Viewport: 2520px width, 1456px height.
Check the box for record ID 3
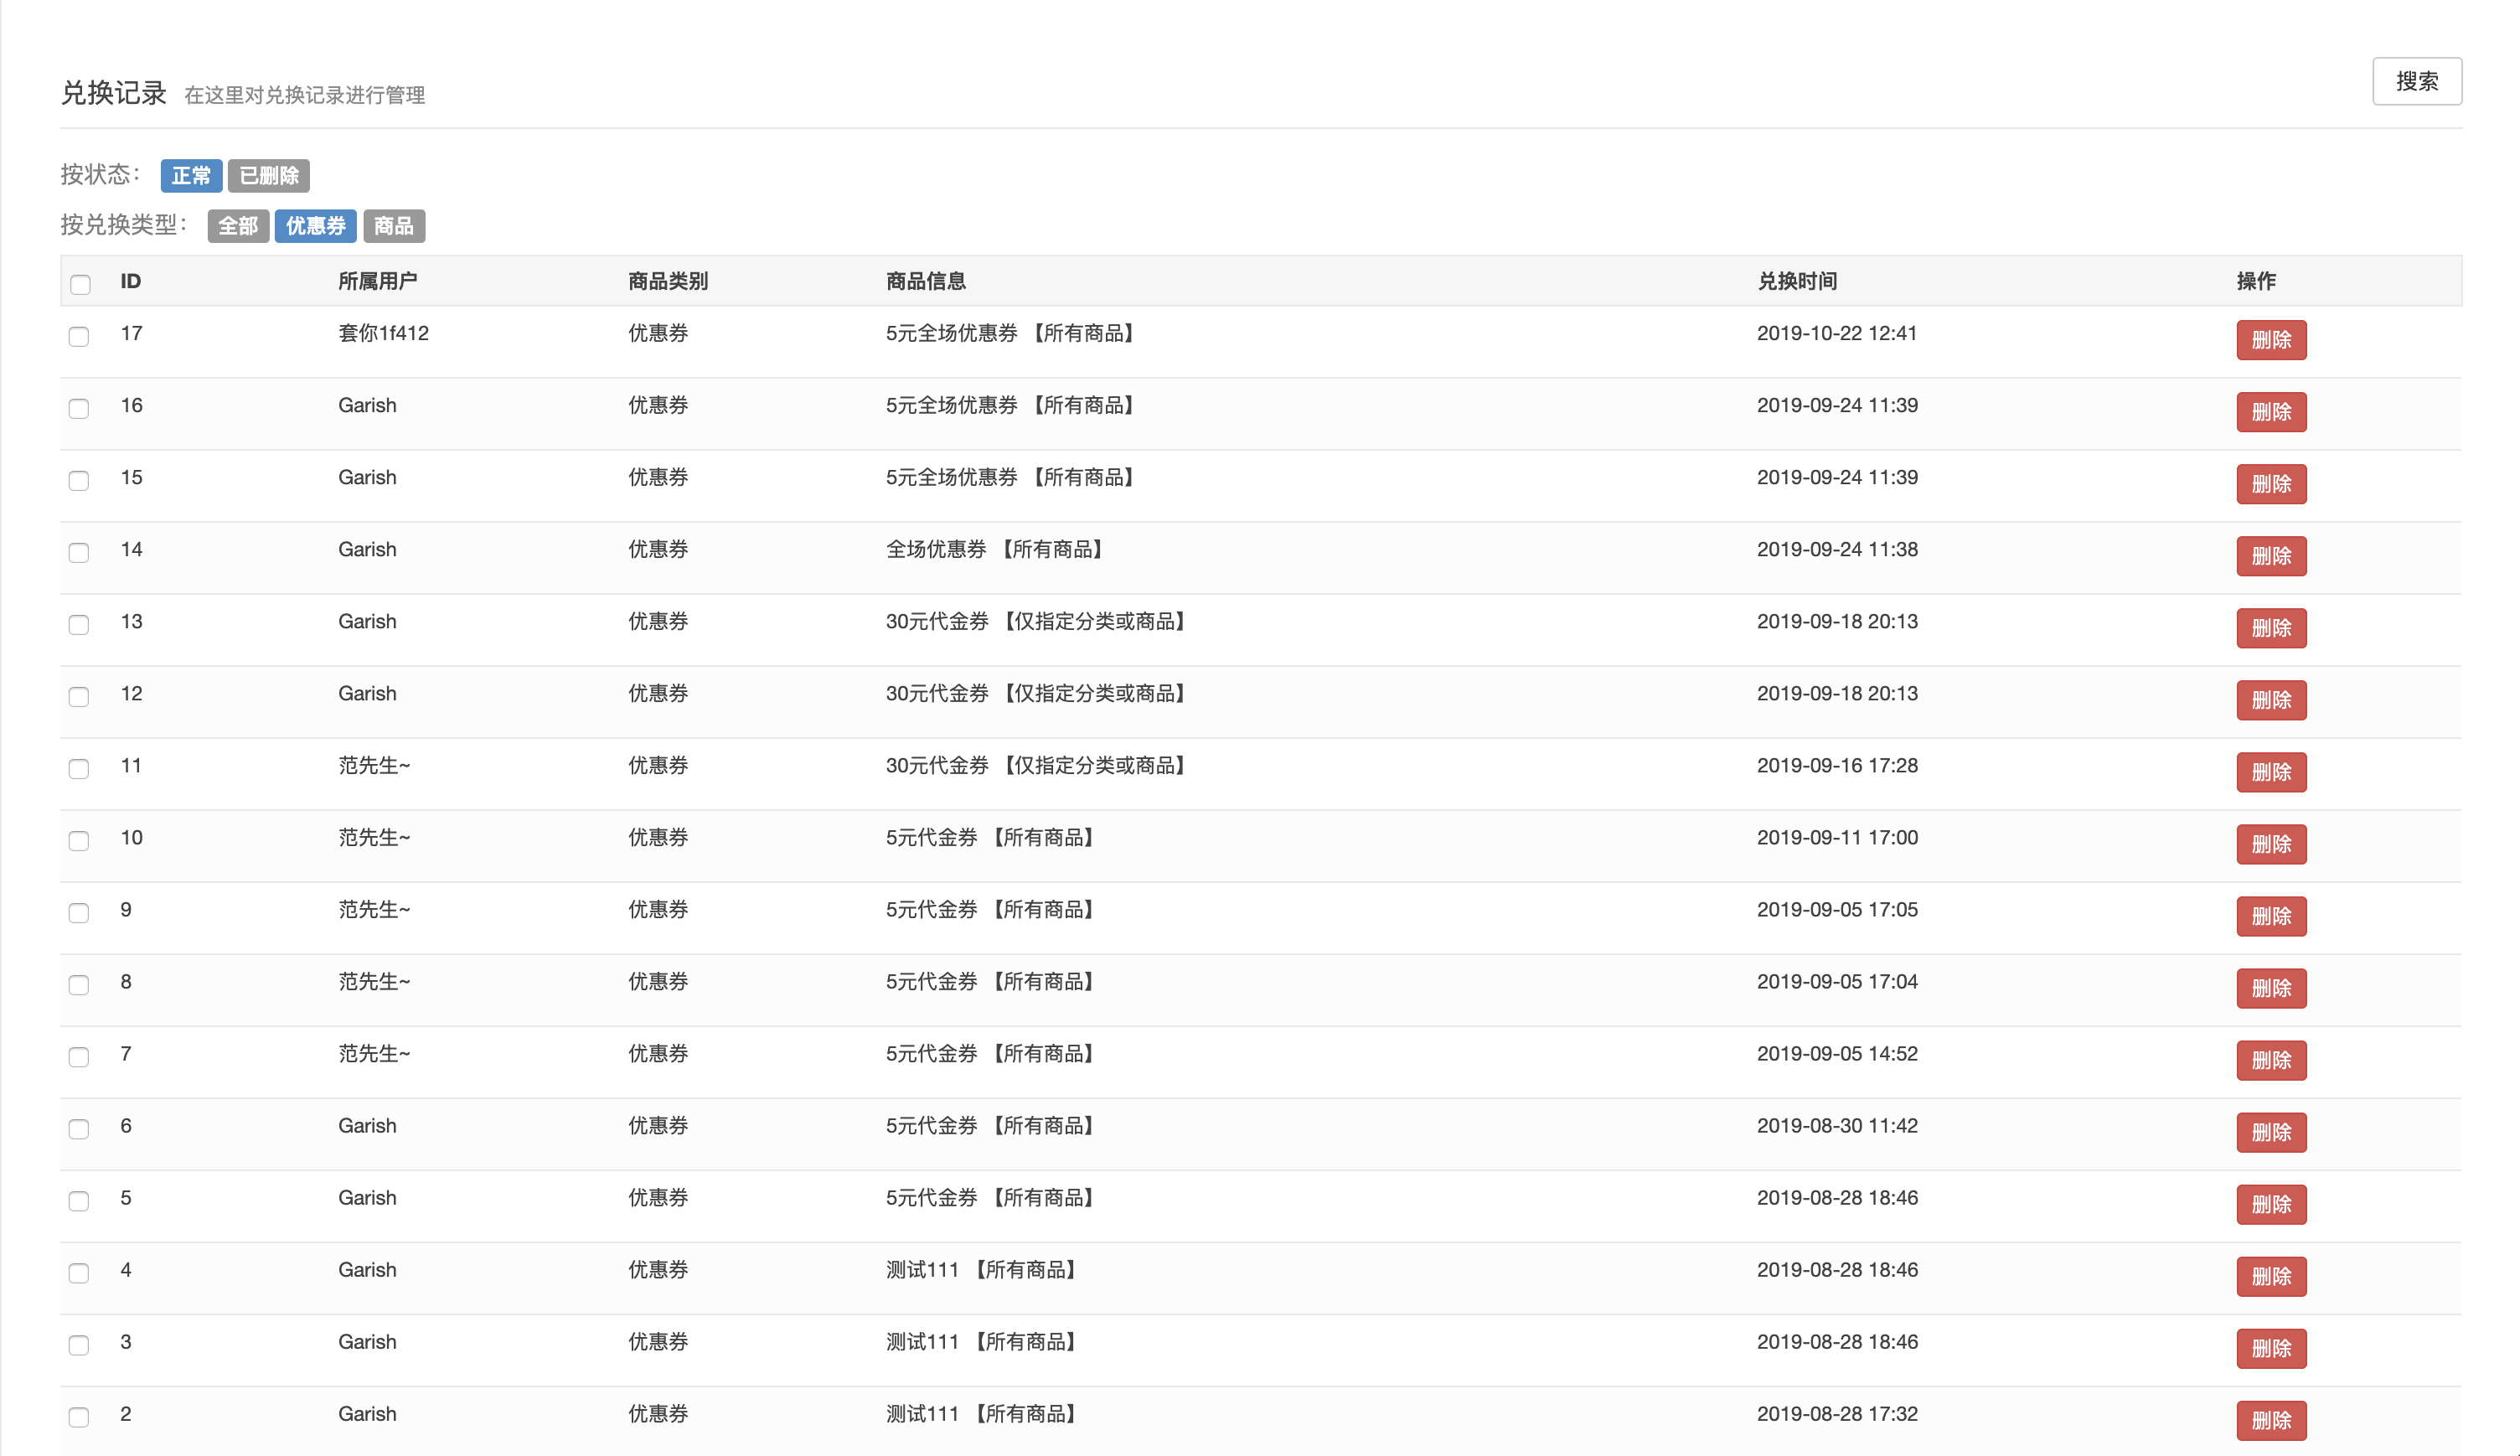coord(79,1344)
